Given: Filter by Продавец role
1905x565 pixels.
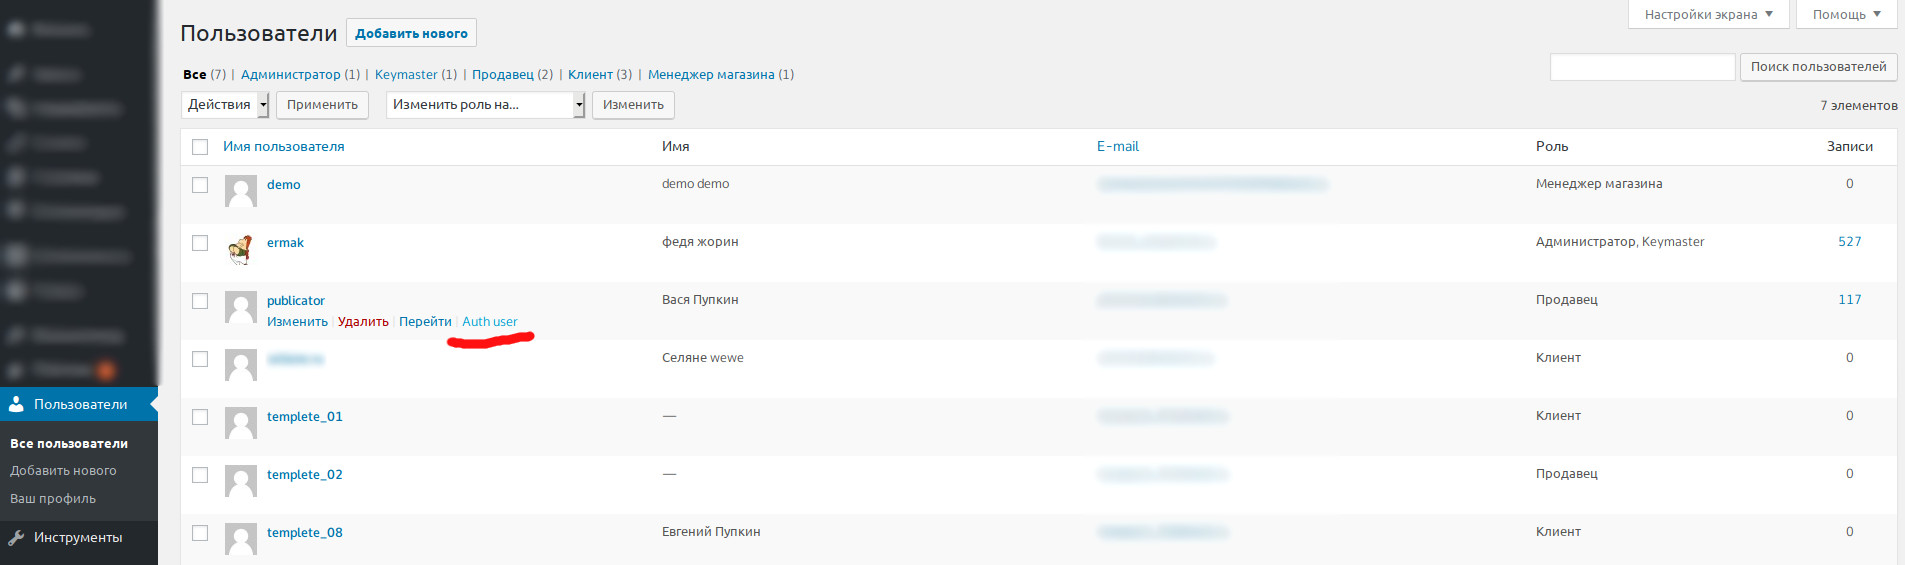Looking at the screenshot, I should [x=503, y=75].
